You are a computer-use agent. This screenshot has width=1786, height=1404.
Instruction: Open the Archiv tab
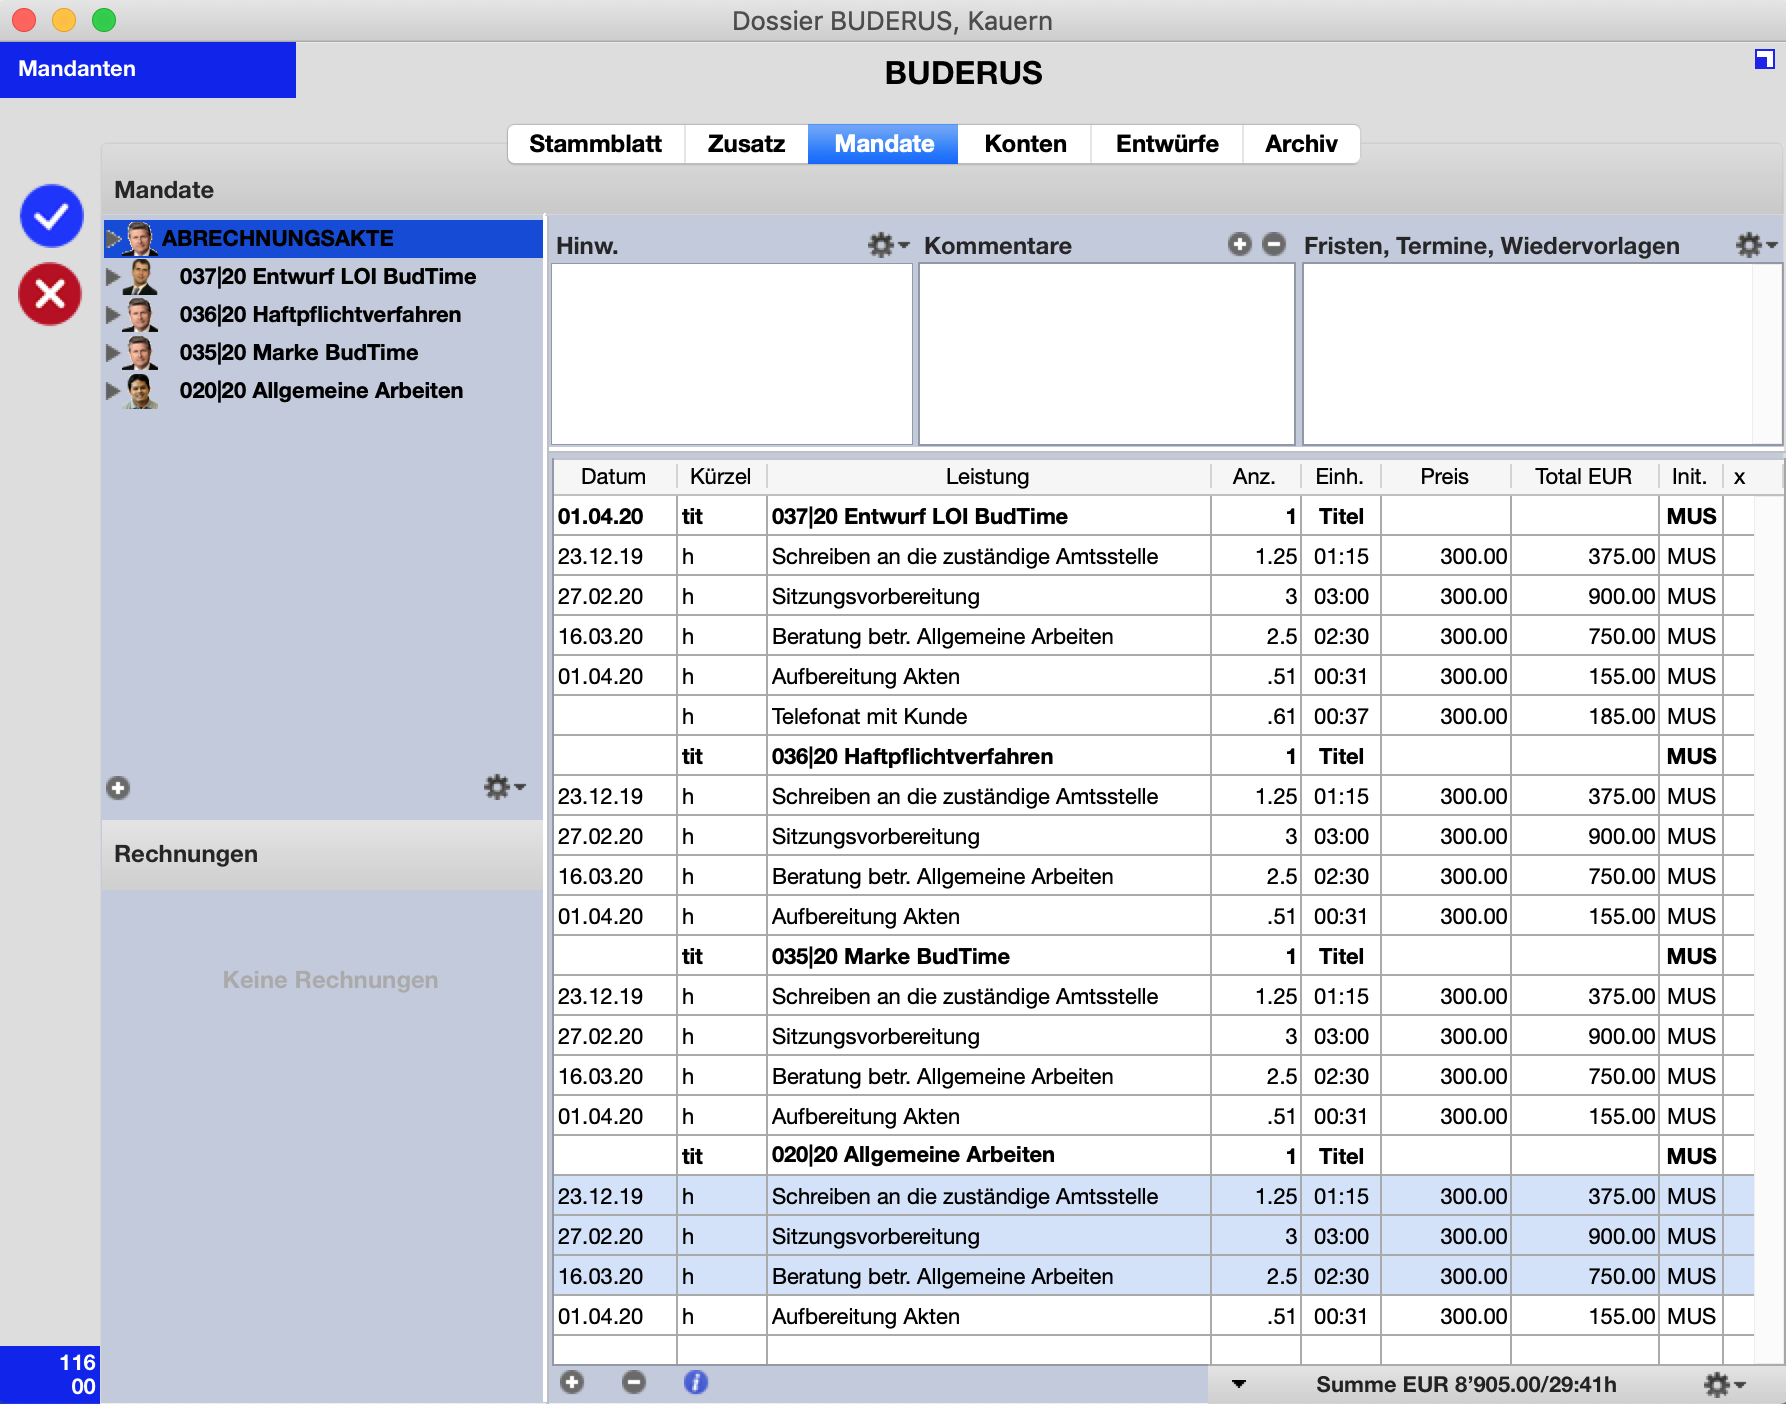[1301, 144]
